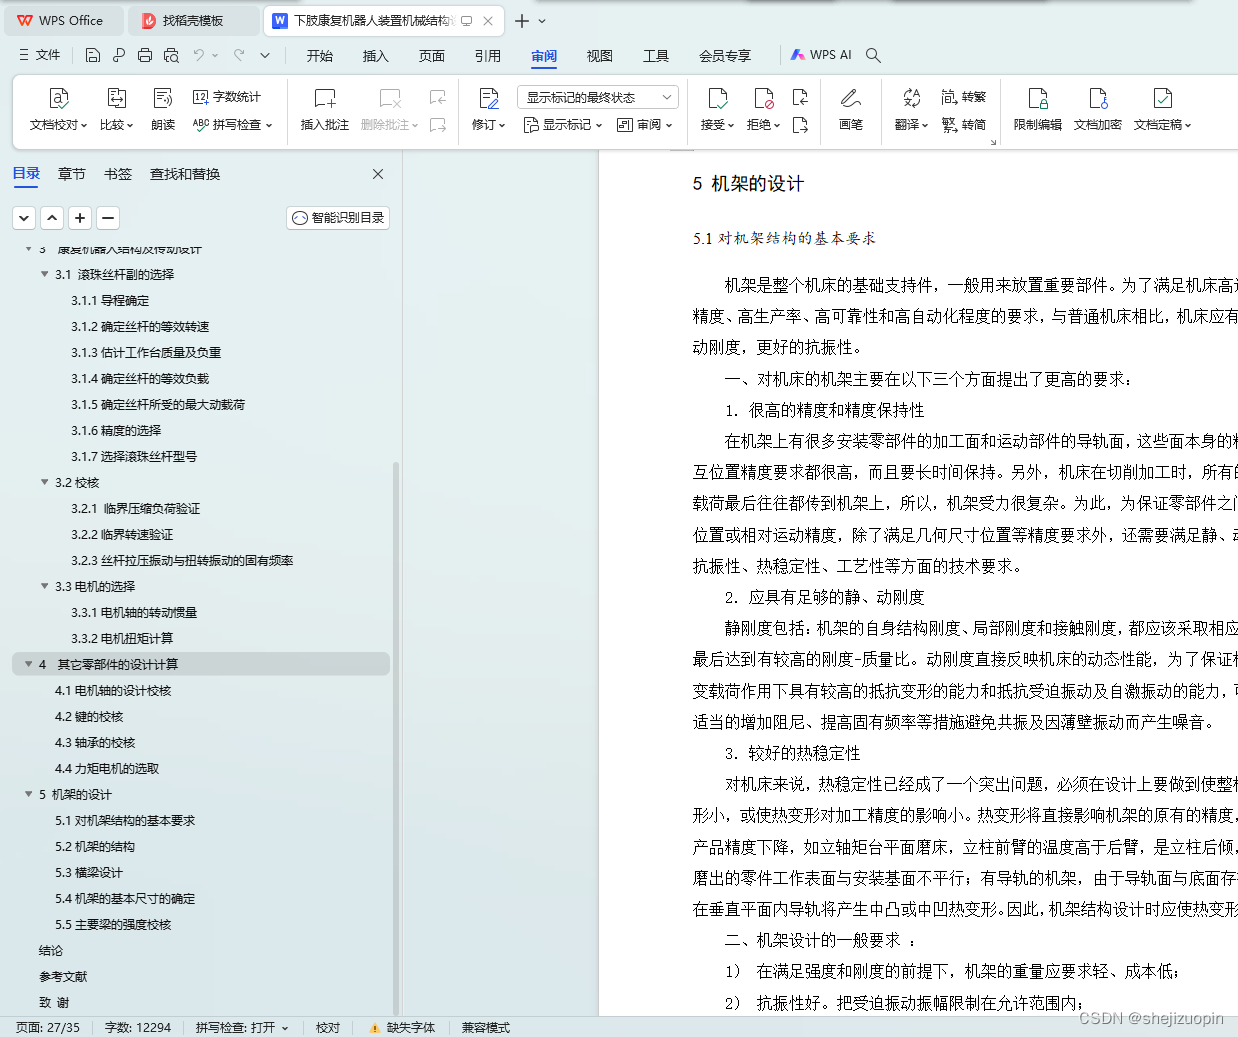This screenshot has width=1238, height=1037.
Task: Open quick access toolbar customize chevron
Action: click(265, 55)
